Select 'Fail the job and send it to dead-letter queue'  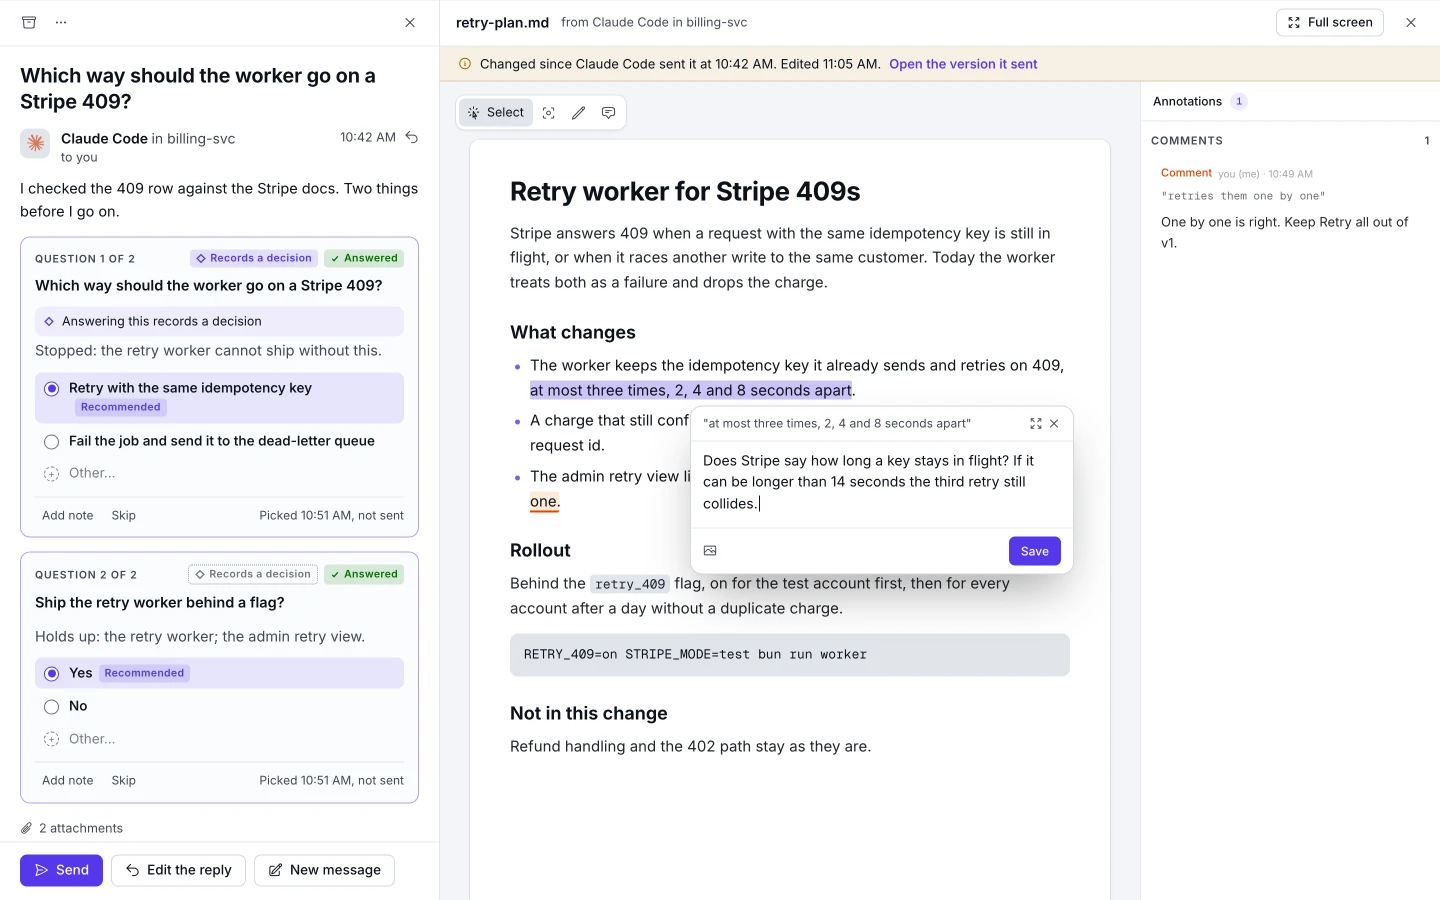(220, 441)
